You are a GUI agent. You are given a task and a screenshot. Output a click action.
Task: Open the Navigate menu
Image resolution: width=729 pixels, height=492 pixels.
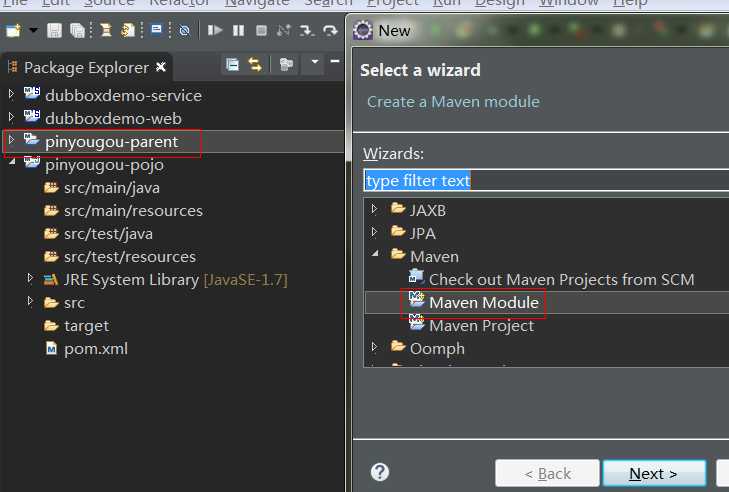coord(257,3)
